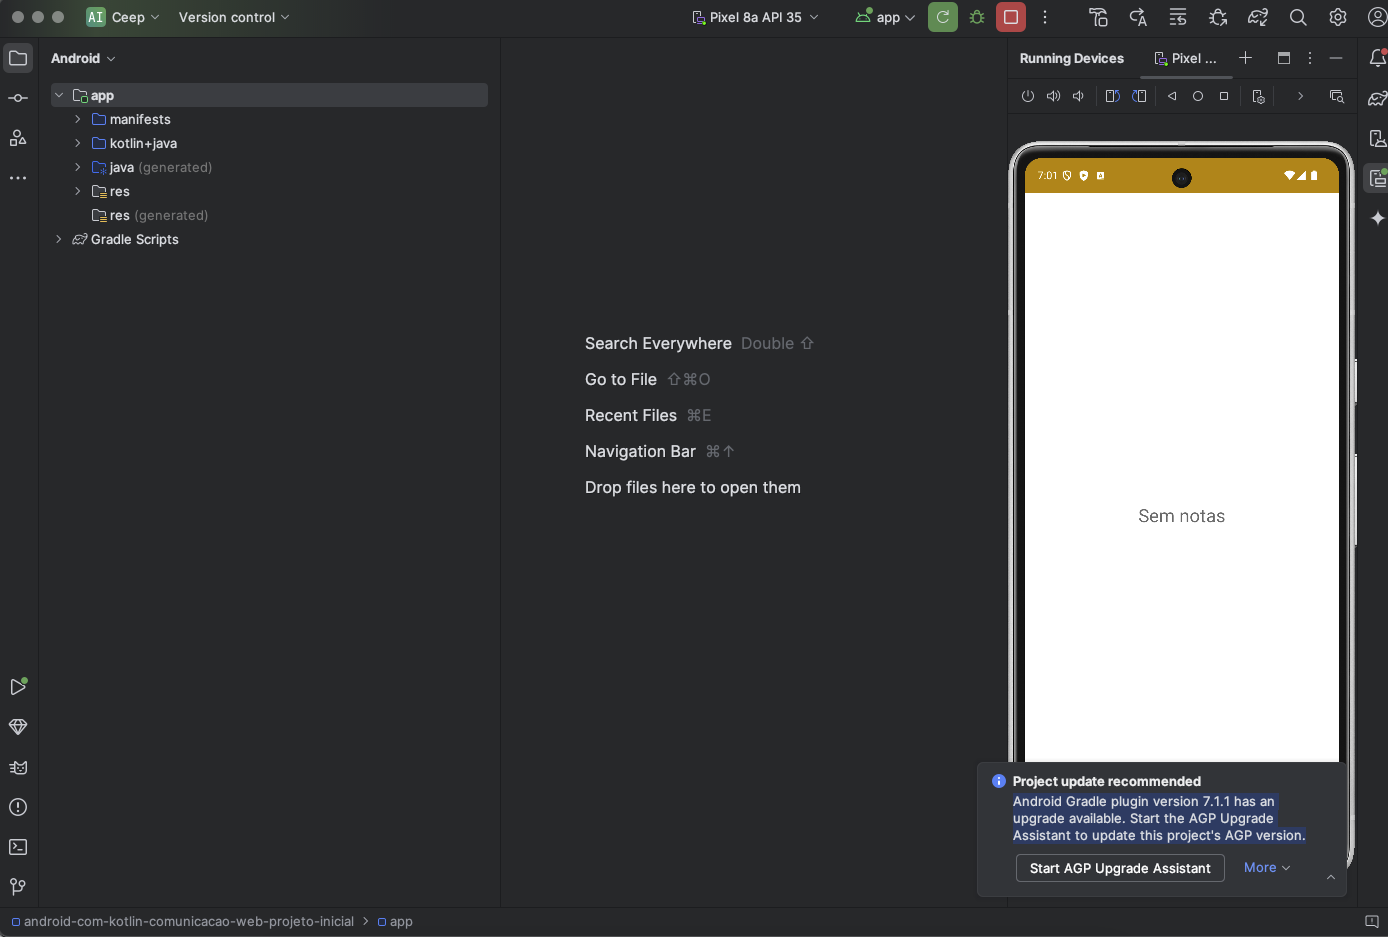Viewport: 1388px width, 937px height.
Task: Raise the emulator volume
Action: tap(1053, 96)
